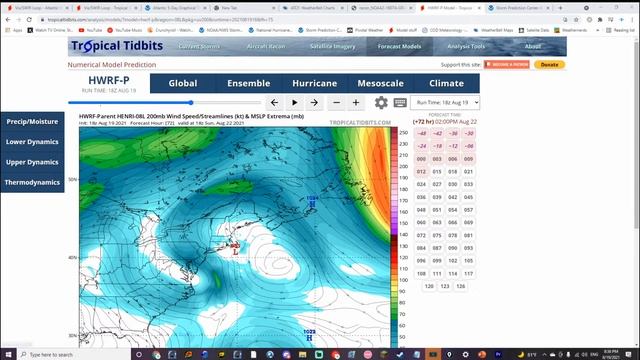Select previous run offset -48
This screenshot has height=360, width=640.
coord(421,133)
